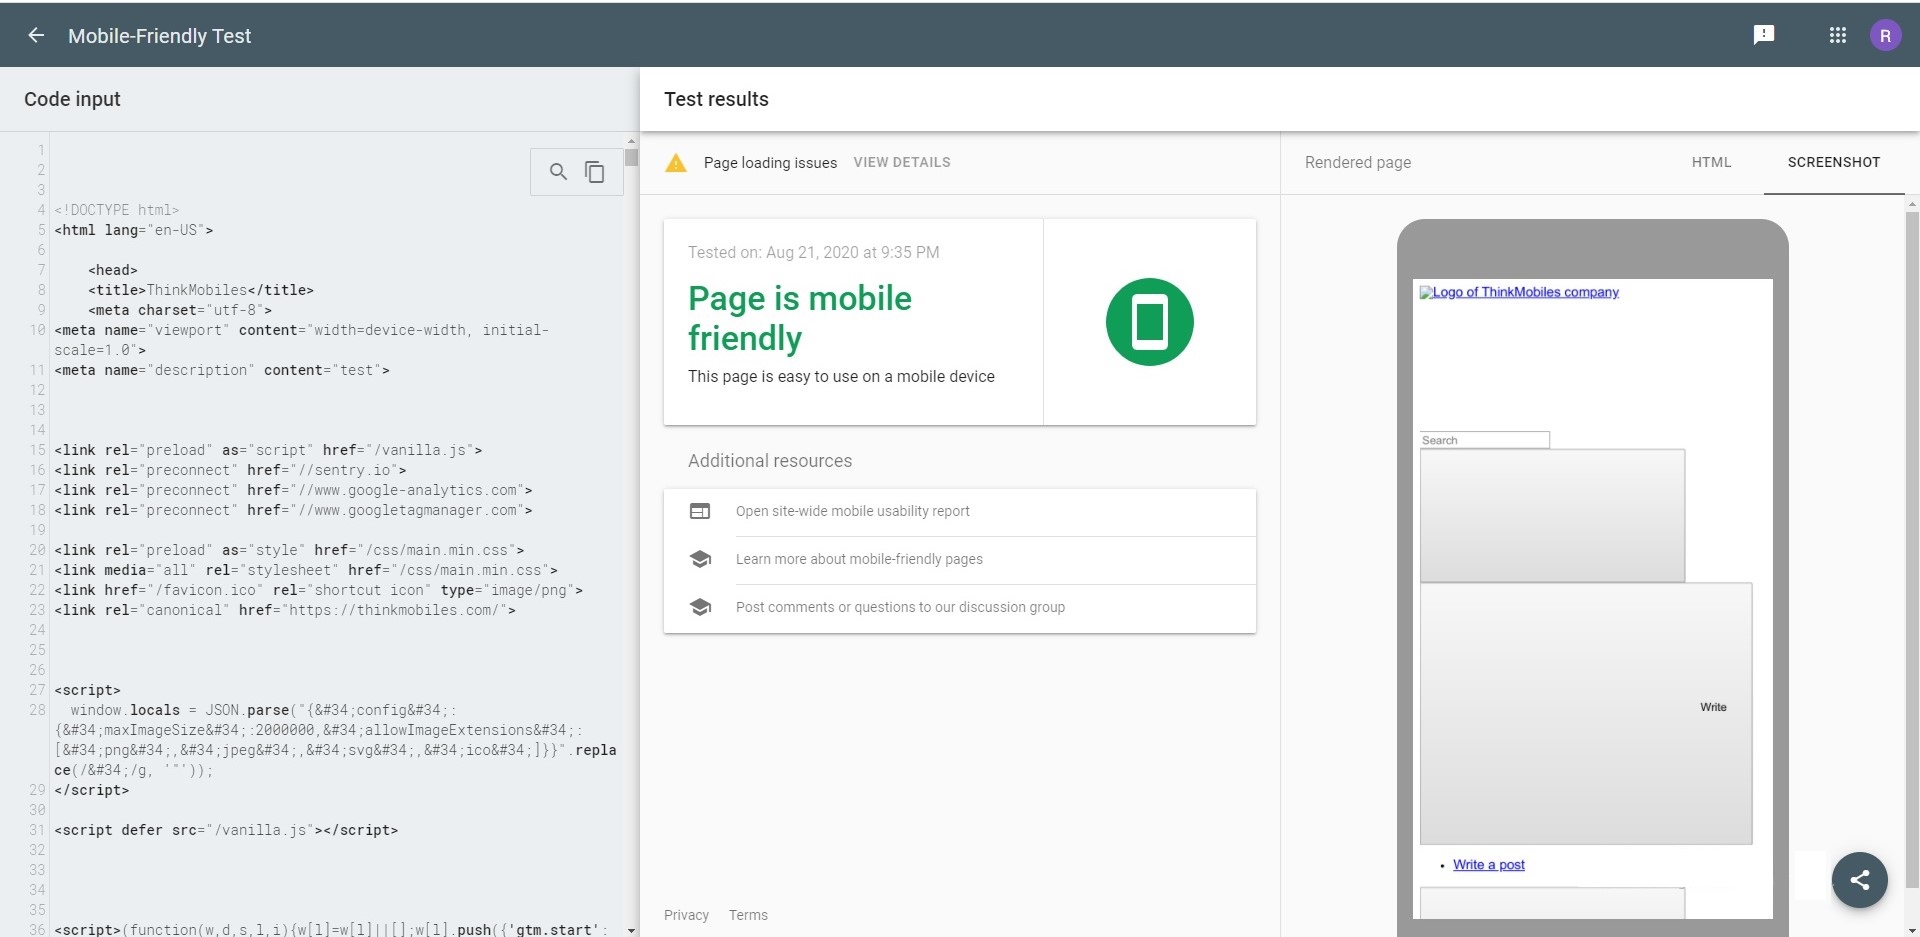Click 'Page is mobile friendly' heading
This screenshot has height=937, width=1920.
point(800,318)
